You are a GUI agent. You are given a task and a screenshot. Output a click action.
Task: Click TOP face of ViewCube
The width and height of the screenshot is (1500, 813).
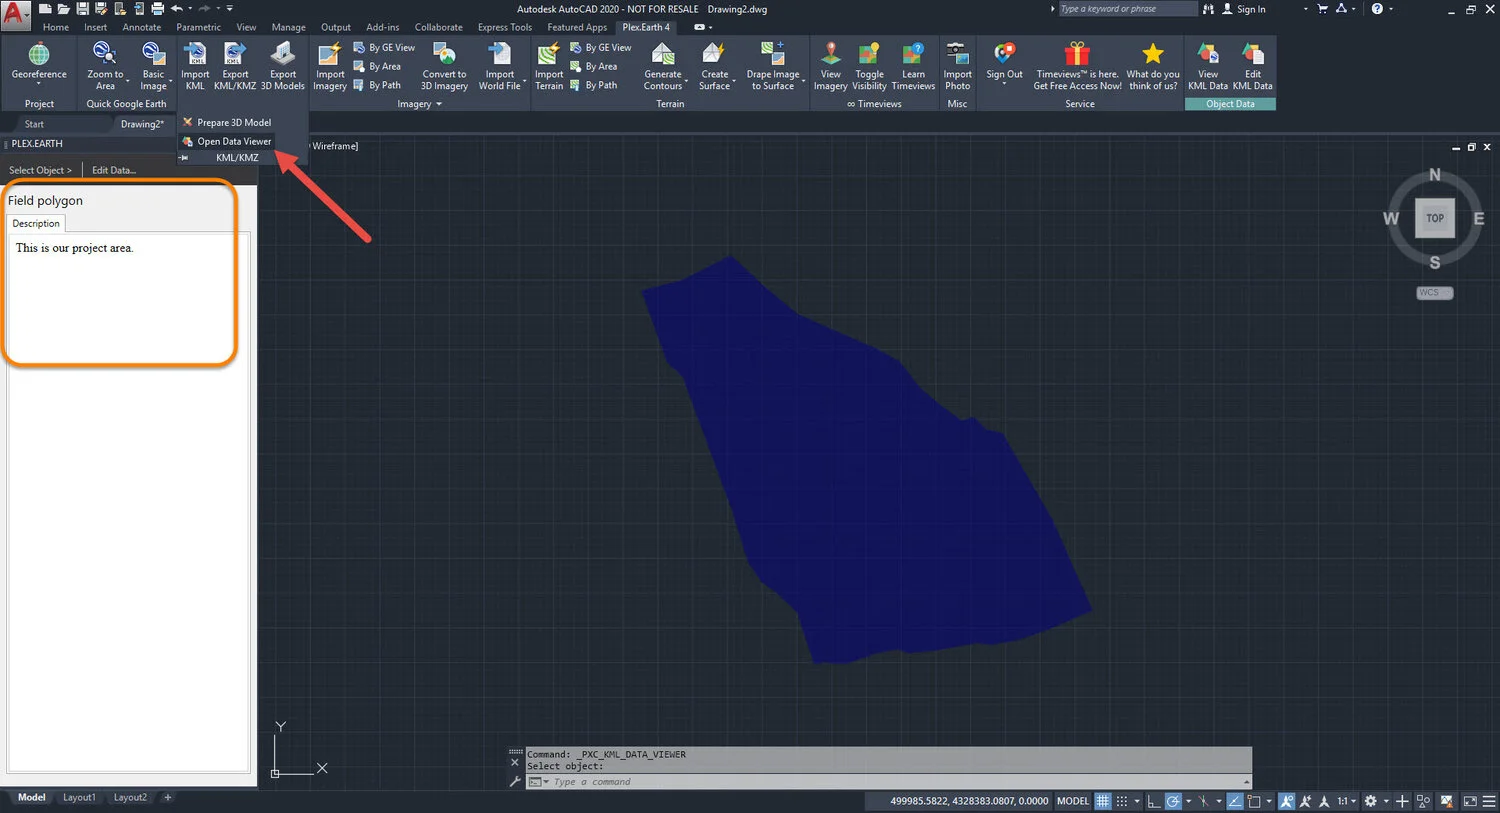click(x=1435, y=218)
